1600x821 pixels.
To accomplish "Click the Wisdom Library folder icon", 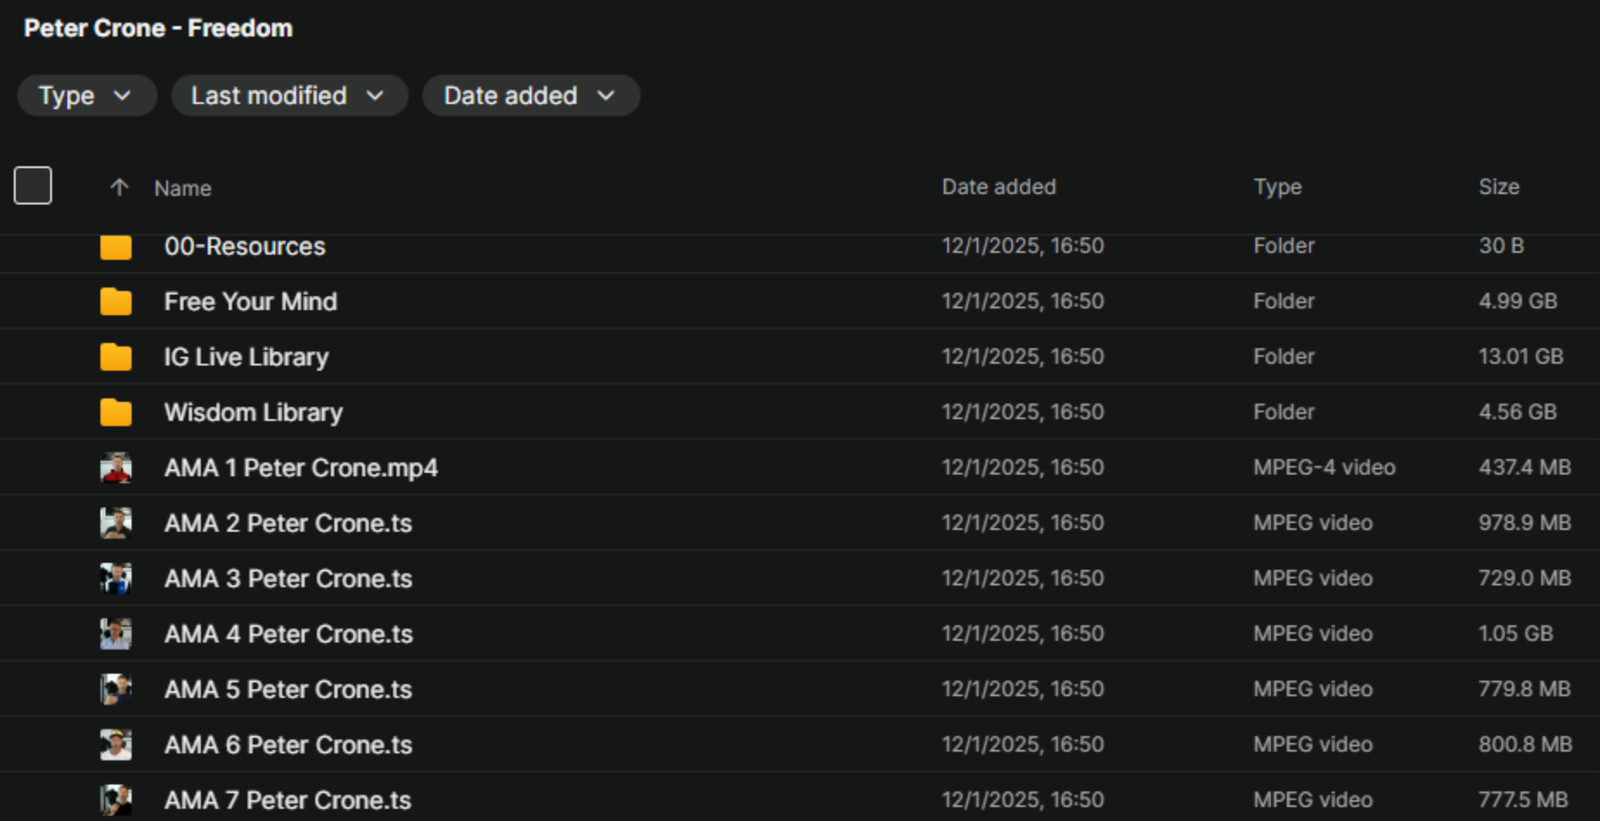I will click(x=116, y=412).
